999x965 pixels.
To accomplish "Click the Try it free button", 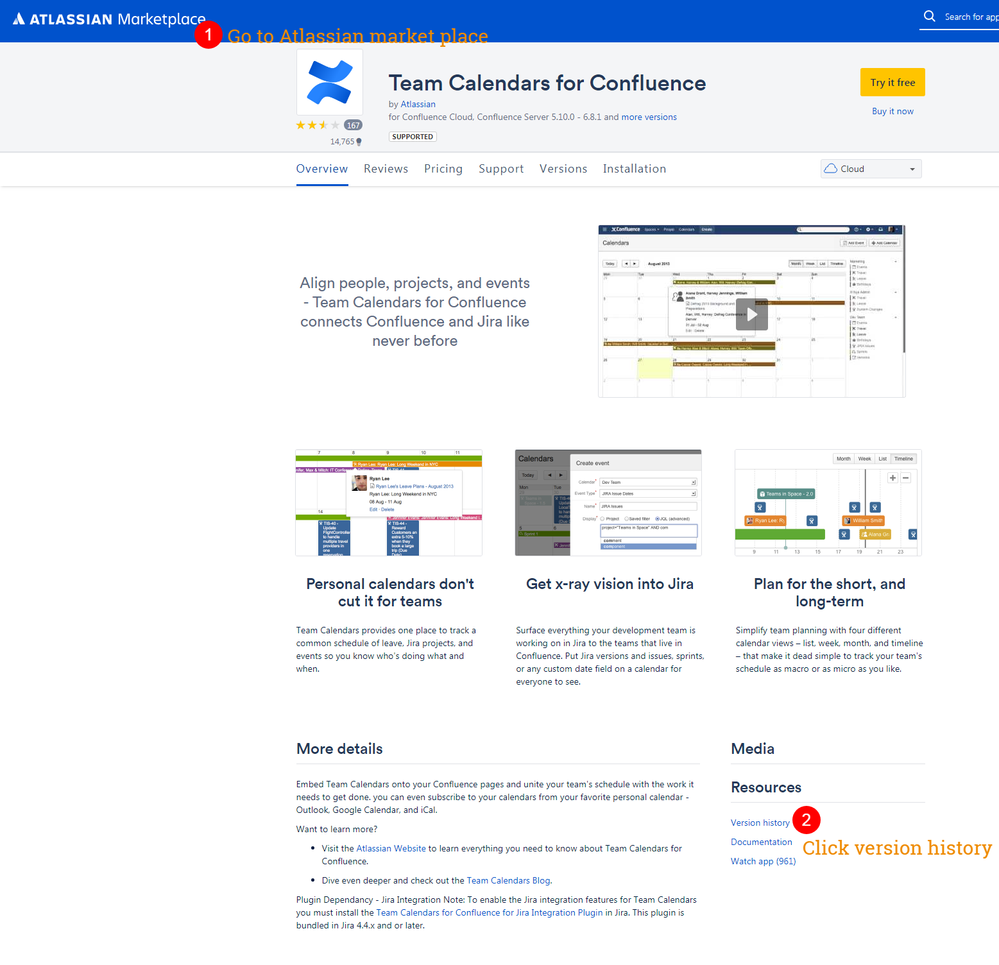I will (x=892, y=82).
